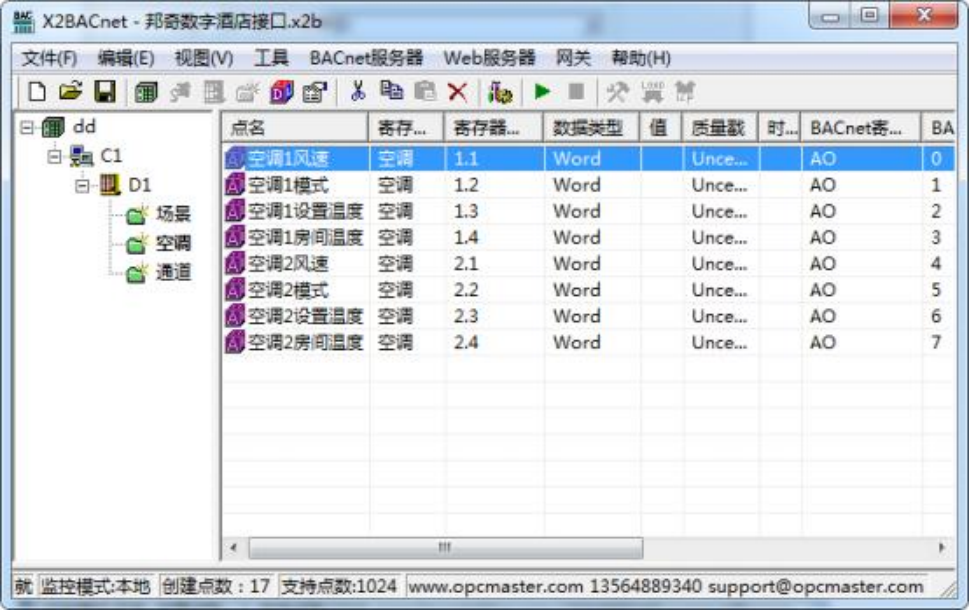Click the colorful D cube toolbar icon
Image resolution: width=969 pixels, height=610 pixels.
click(281, 93)
